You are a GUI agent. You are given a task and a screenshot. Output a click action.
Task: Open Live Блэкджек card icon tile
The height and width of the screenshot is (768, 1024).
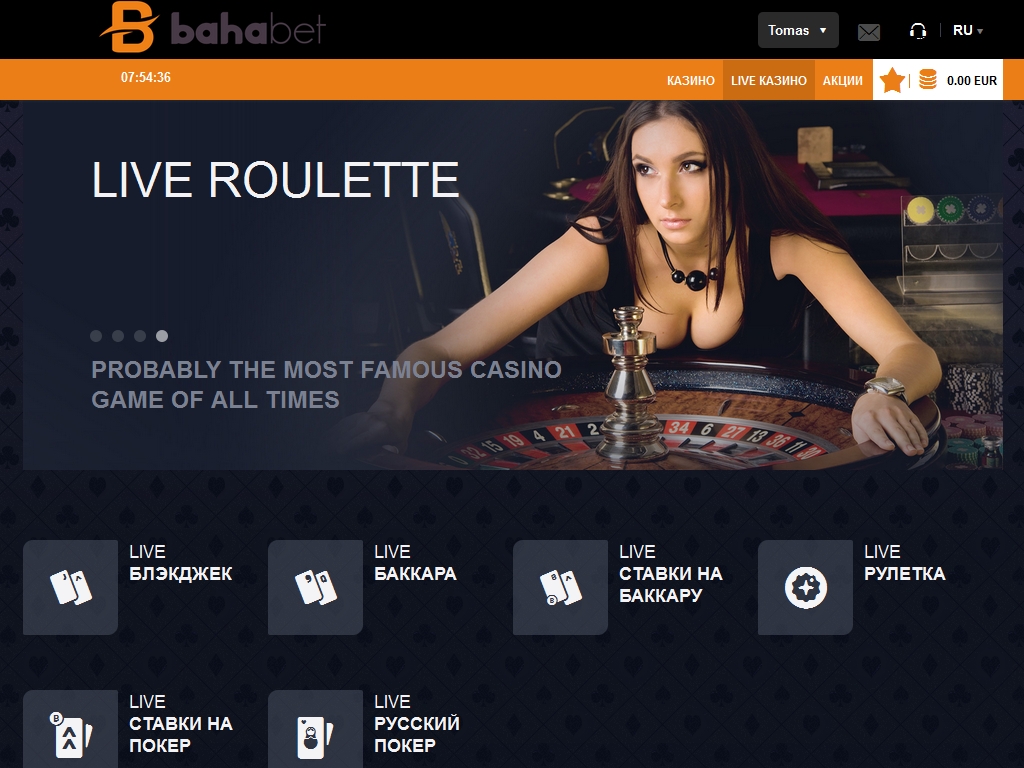tap(71, 587)
